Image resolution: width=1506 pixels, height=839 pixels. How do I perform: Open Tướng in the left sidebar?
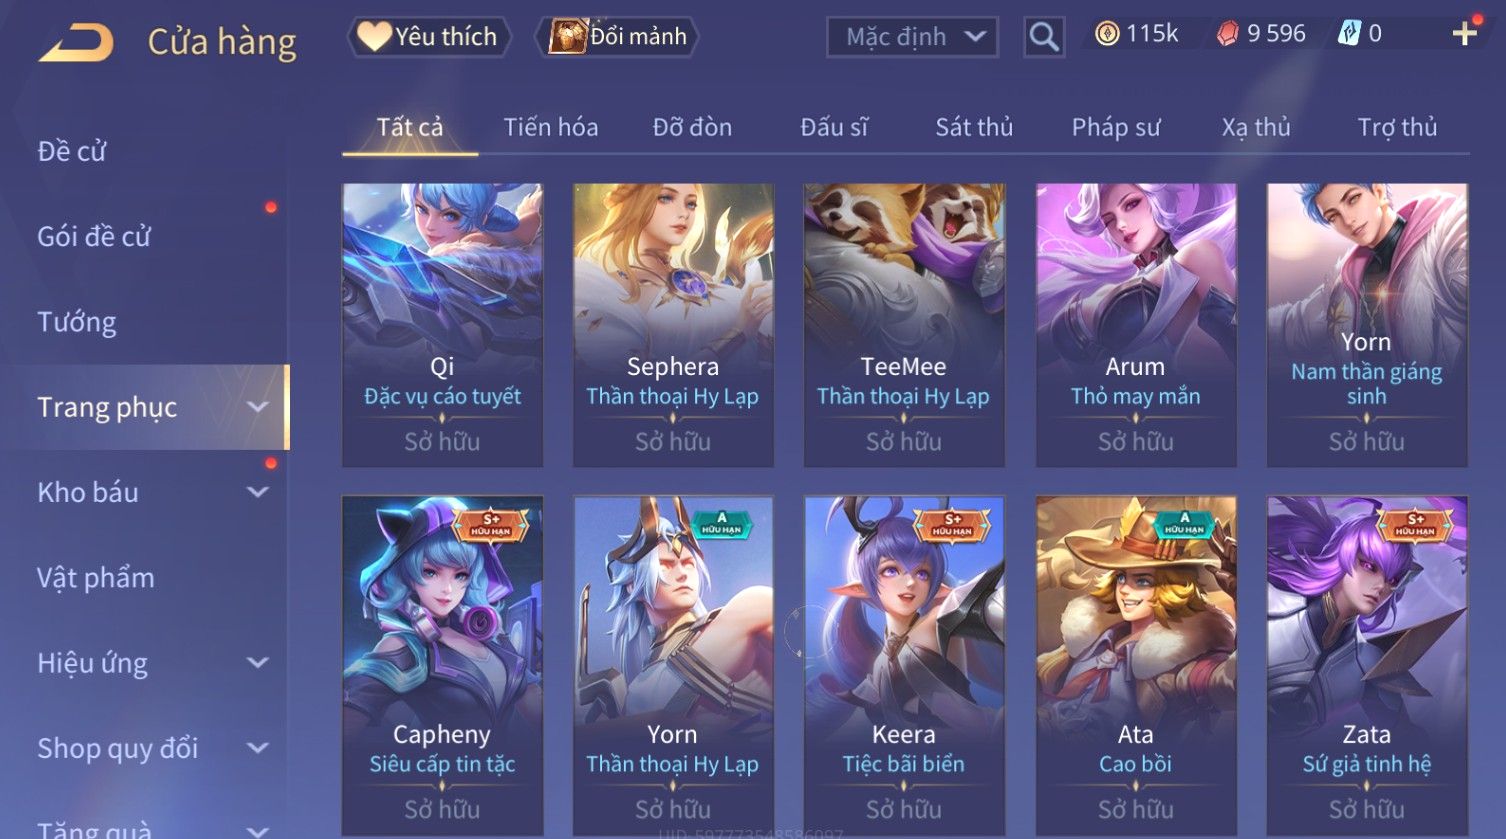click(77, 322)
